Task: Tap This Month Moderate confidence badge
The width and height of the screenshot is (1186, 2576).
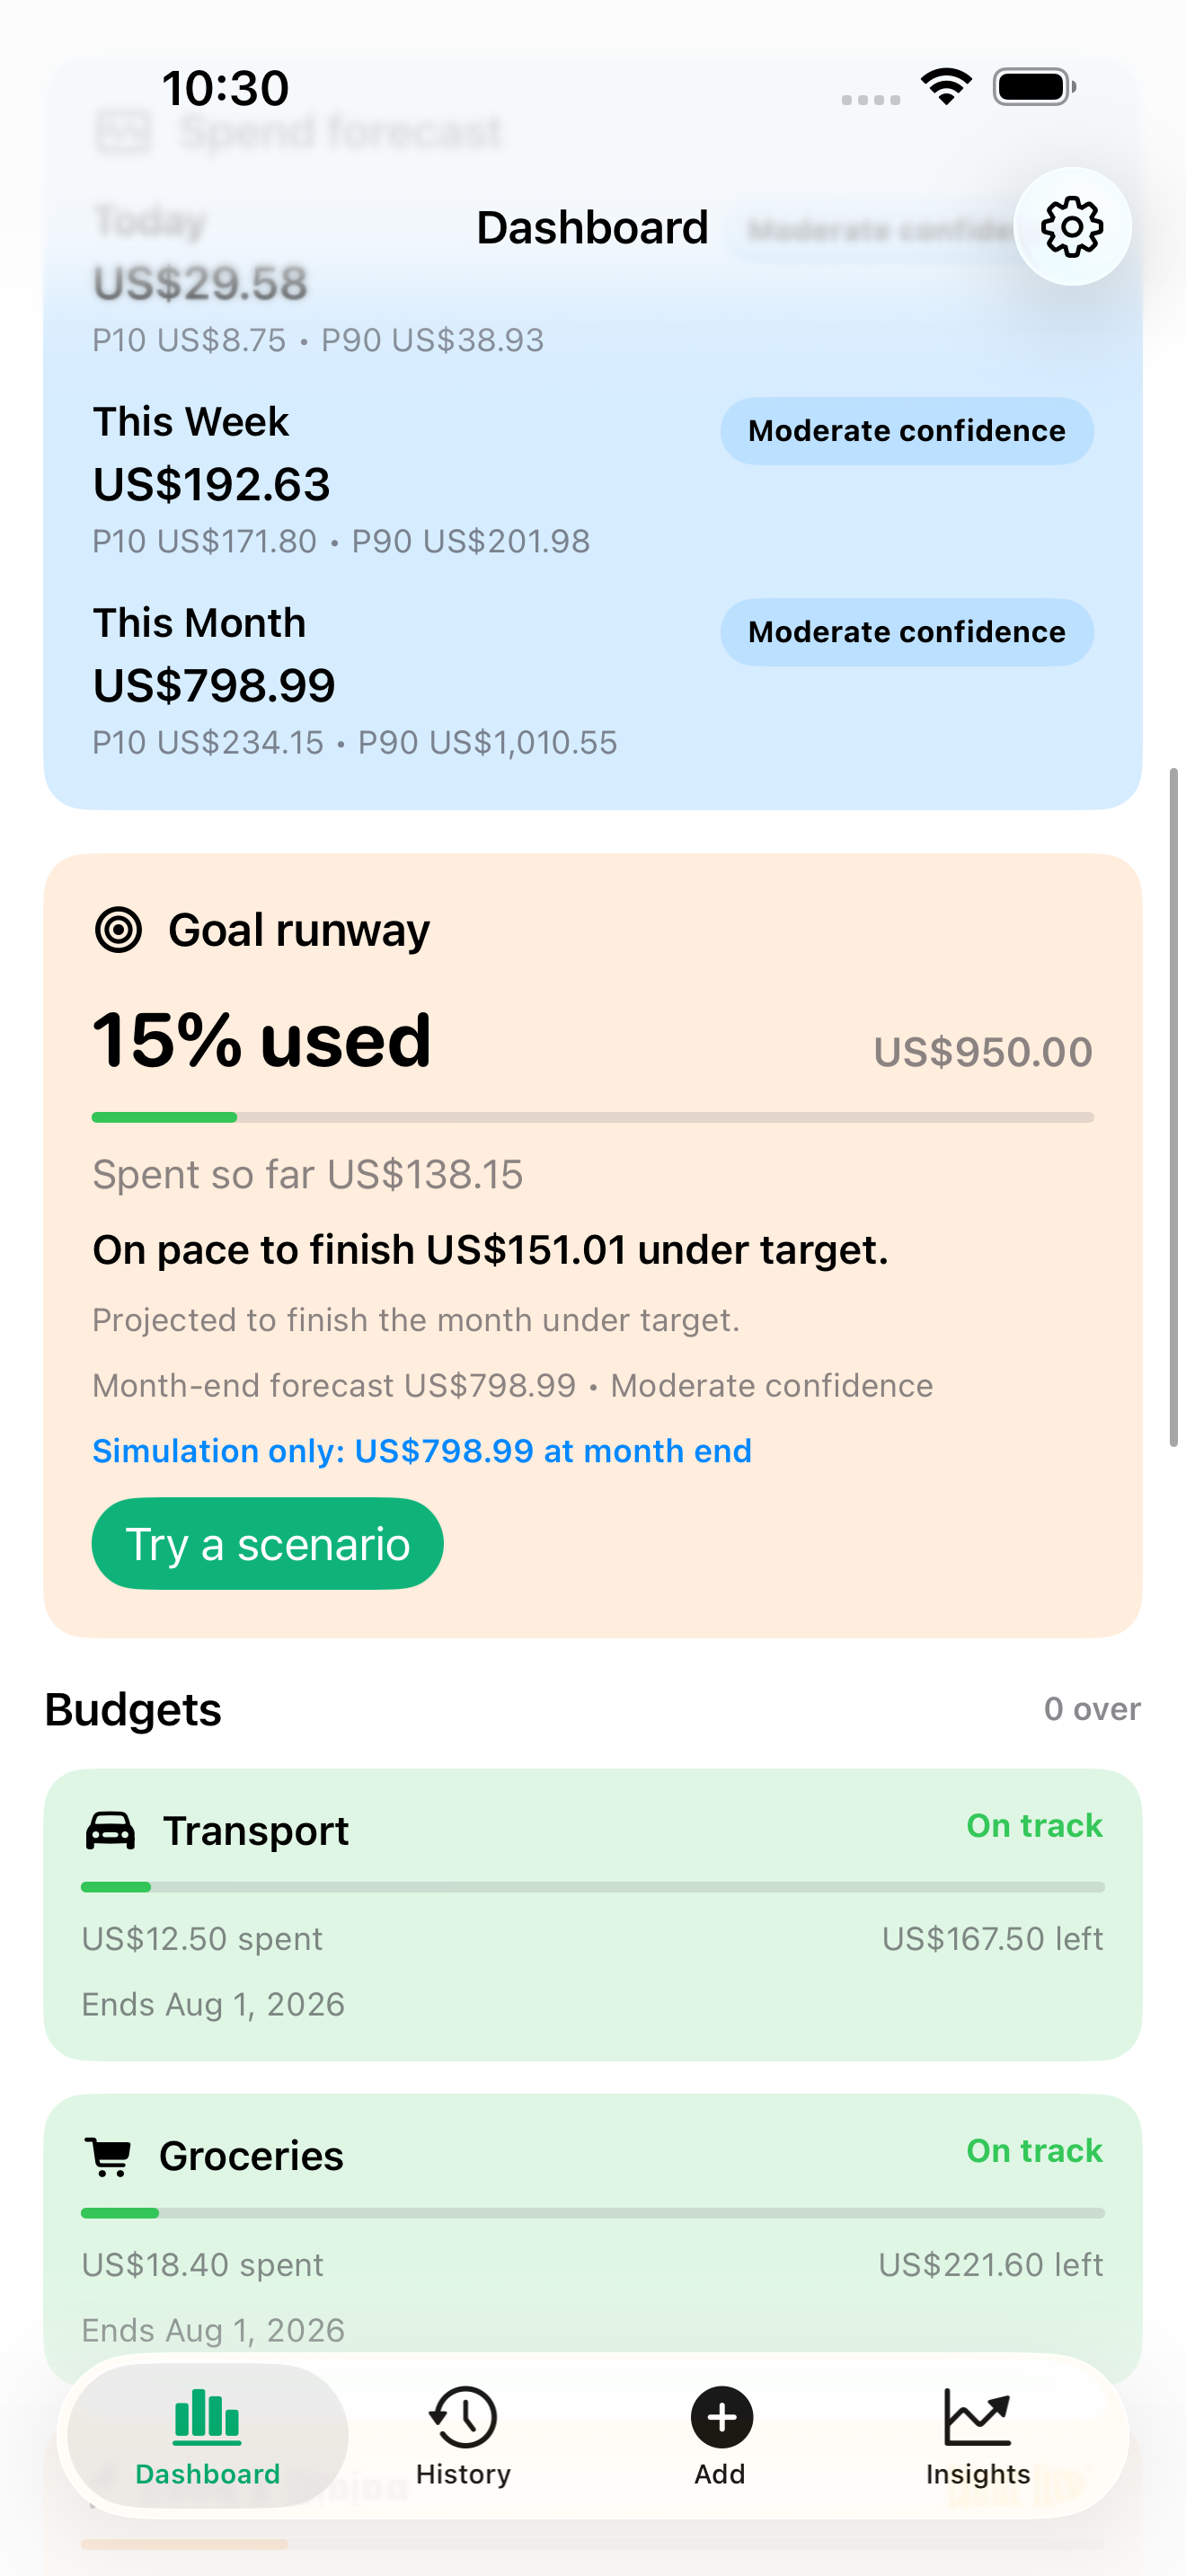Action: 907,632
